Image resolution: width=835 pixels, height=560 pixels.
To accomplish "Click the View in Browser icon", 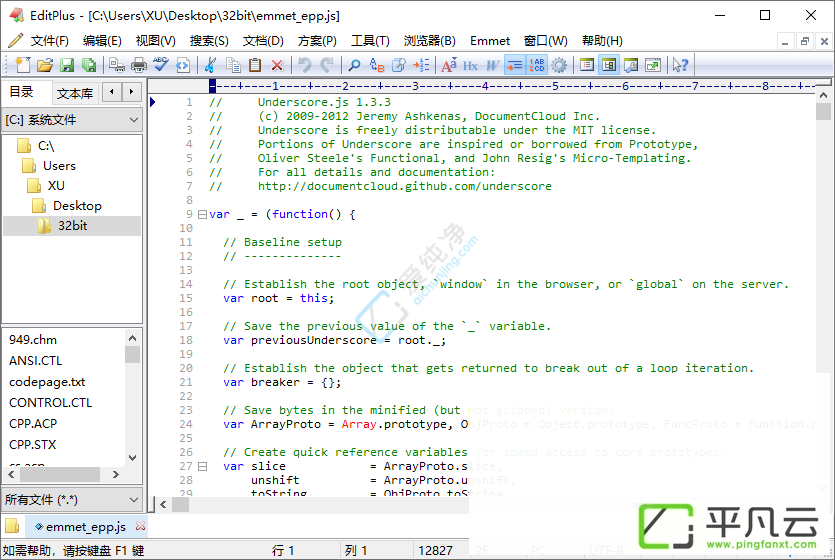I will click(183, 65).
